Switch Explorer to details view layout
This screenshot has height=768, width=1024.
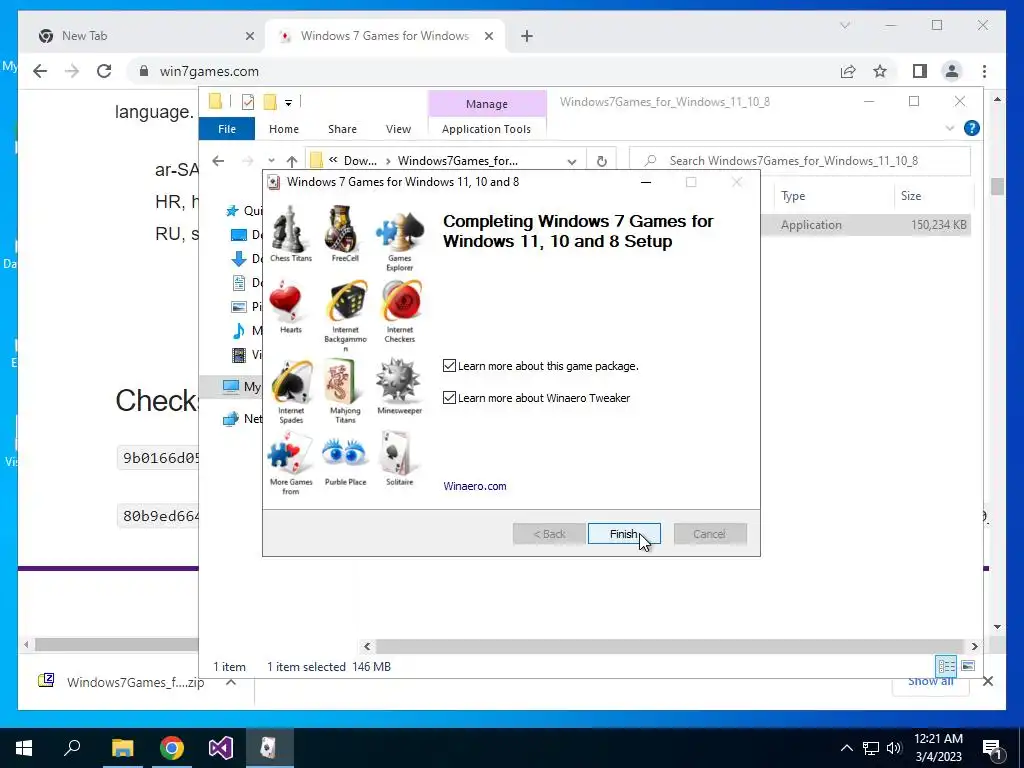(946, 665)
